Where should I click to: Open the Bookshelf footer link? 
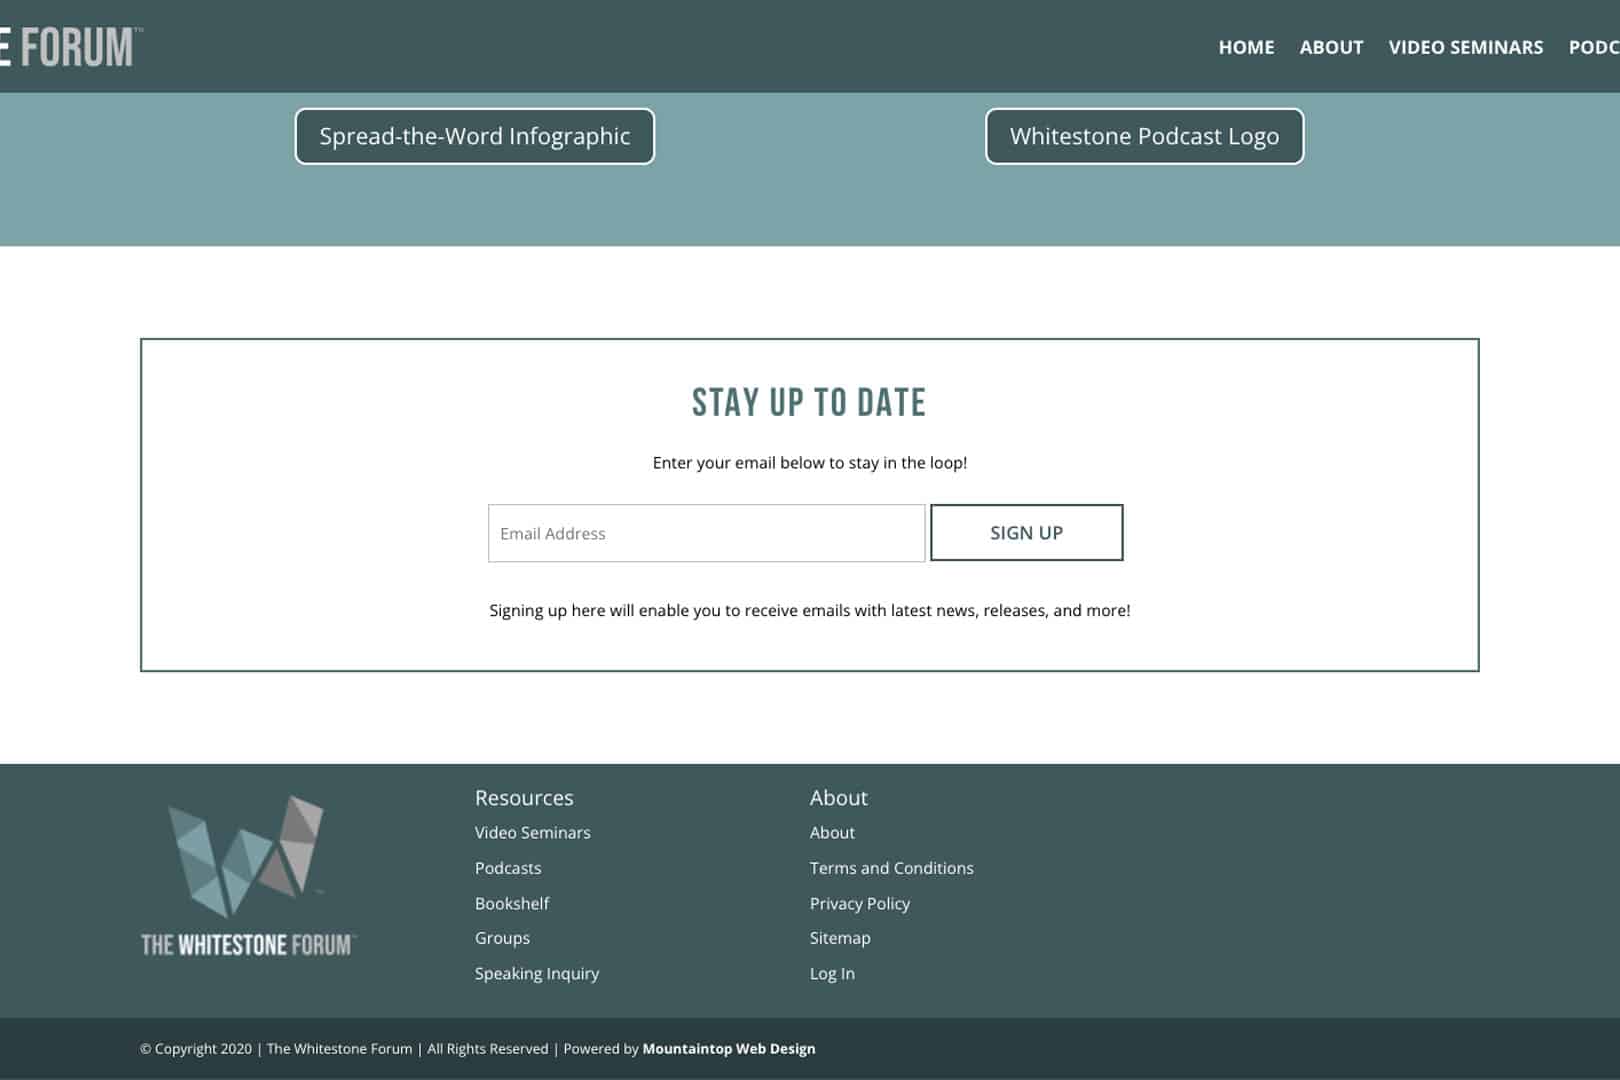[x=512, y=903]
